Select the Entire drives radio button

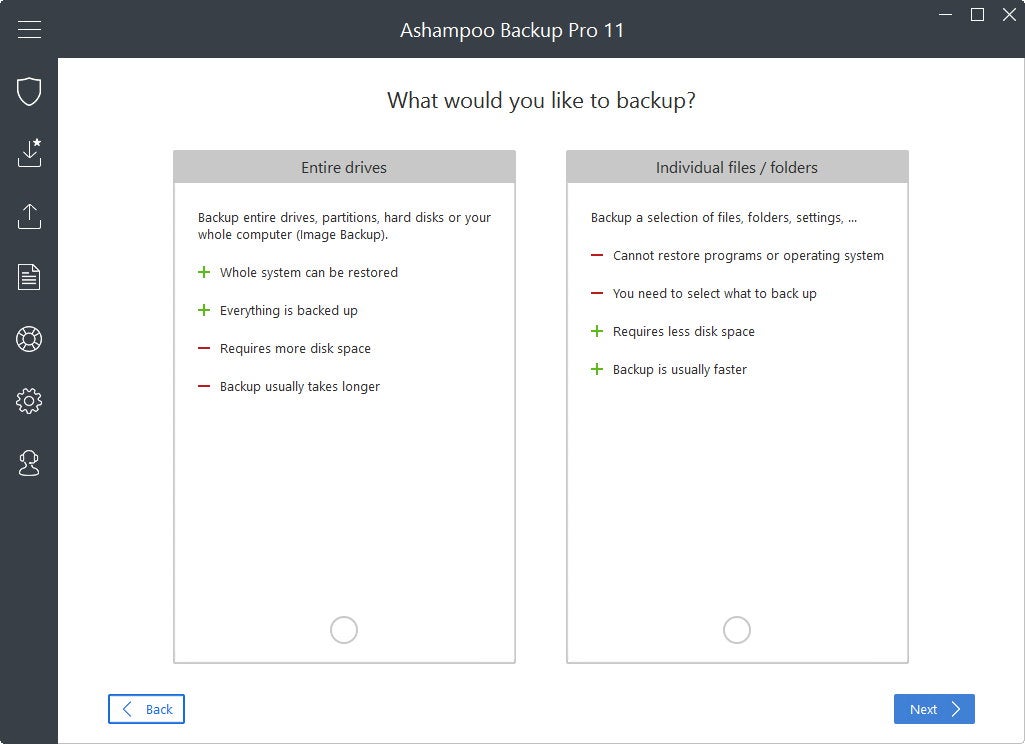[x=344, y=630]
